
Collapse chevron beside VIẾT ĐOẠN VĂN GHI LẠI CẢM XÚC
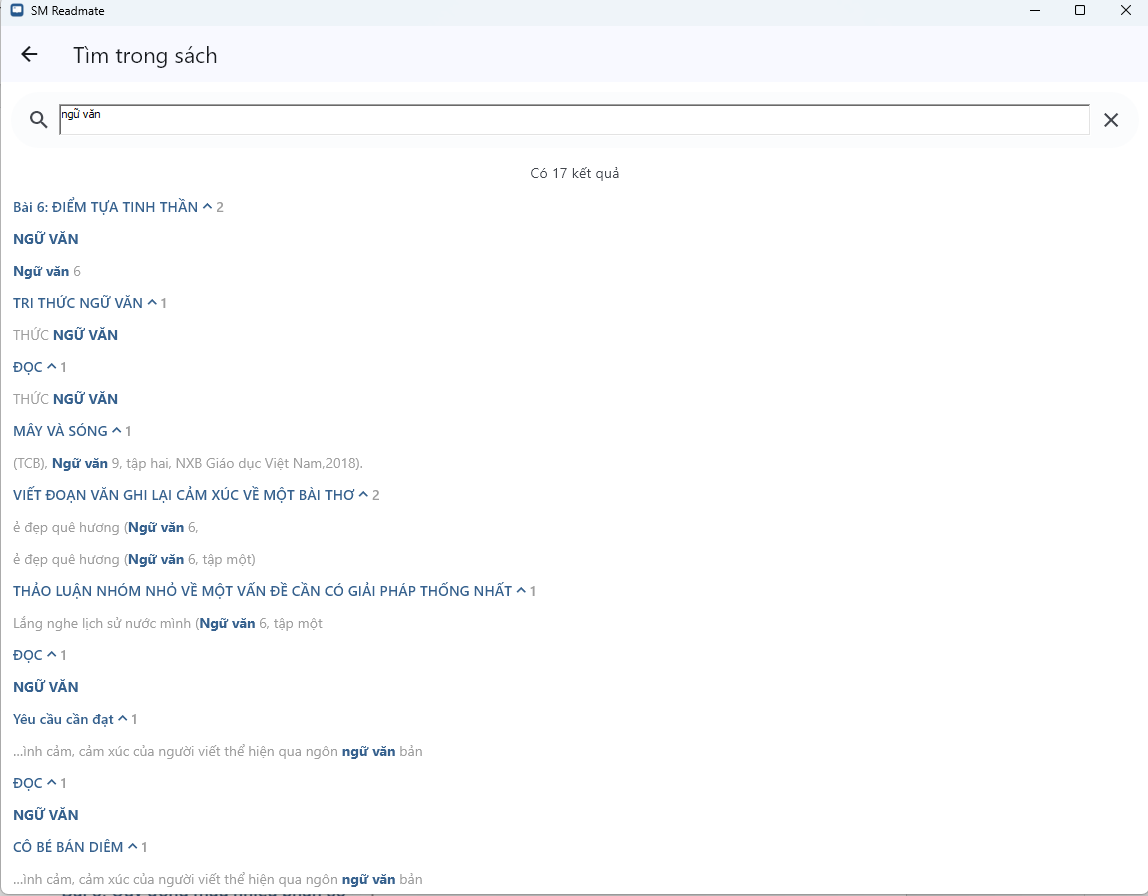click(x=363, y=495)
